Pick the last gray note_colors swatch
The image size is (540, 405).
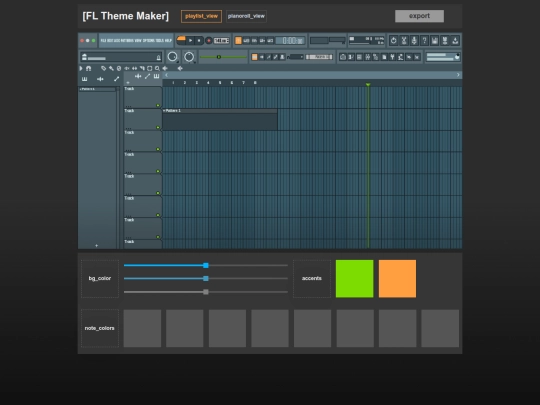440,328
